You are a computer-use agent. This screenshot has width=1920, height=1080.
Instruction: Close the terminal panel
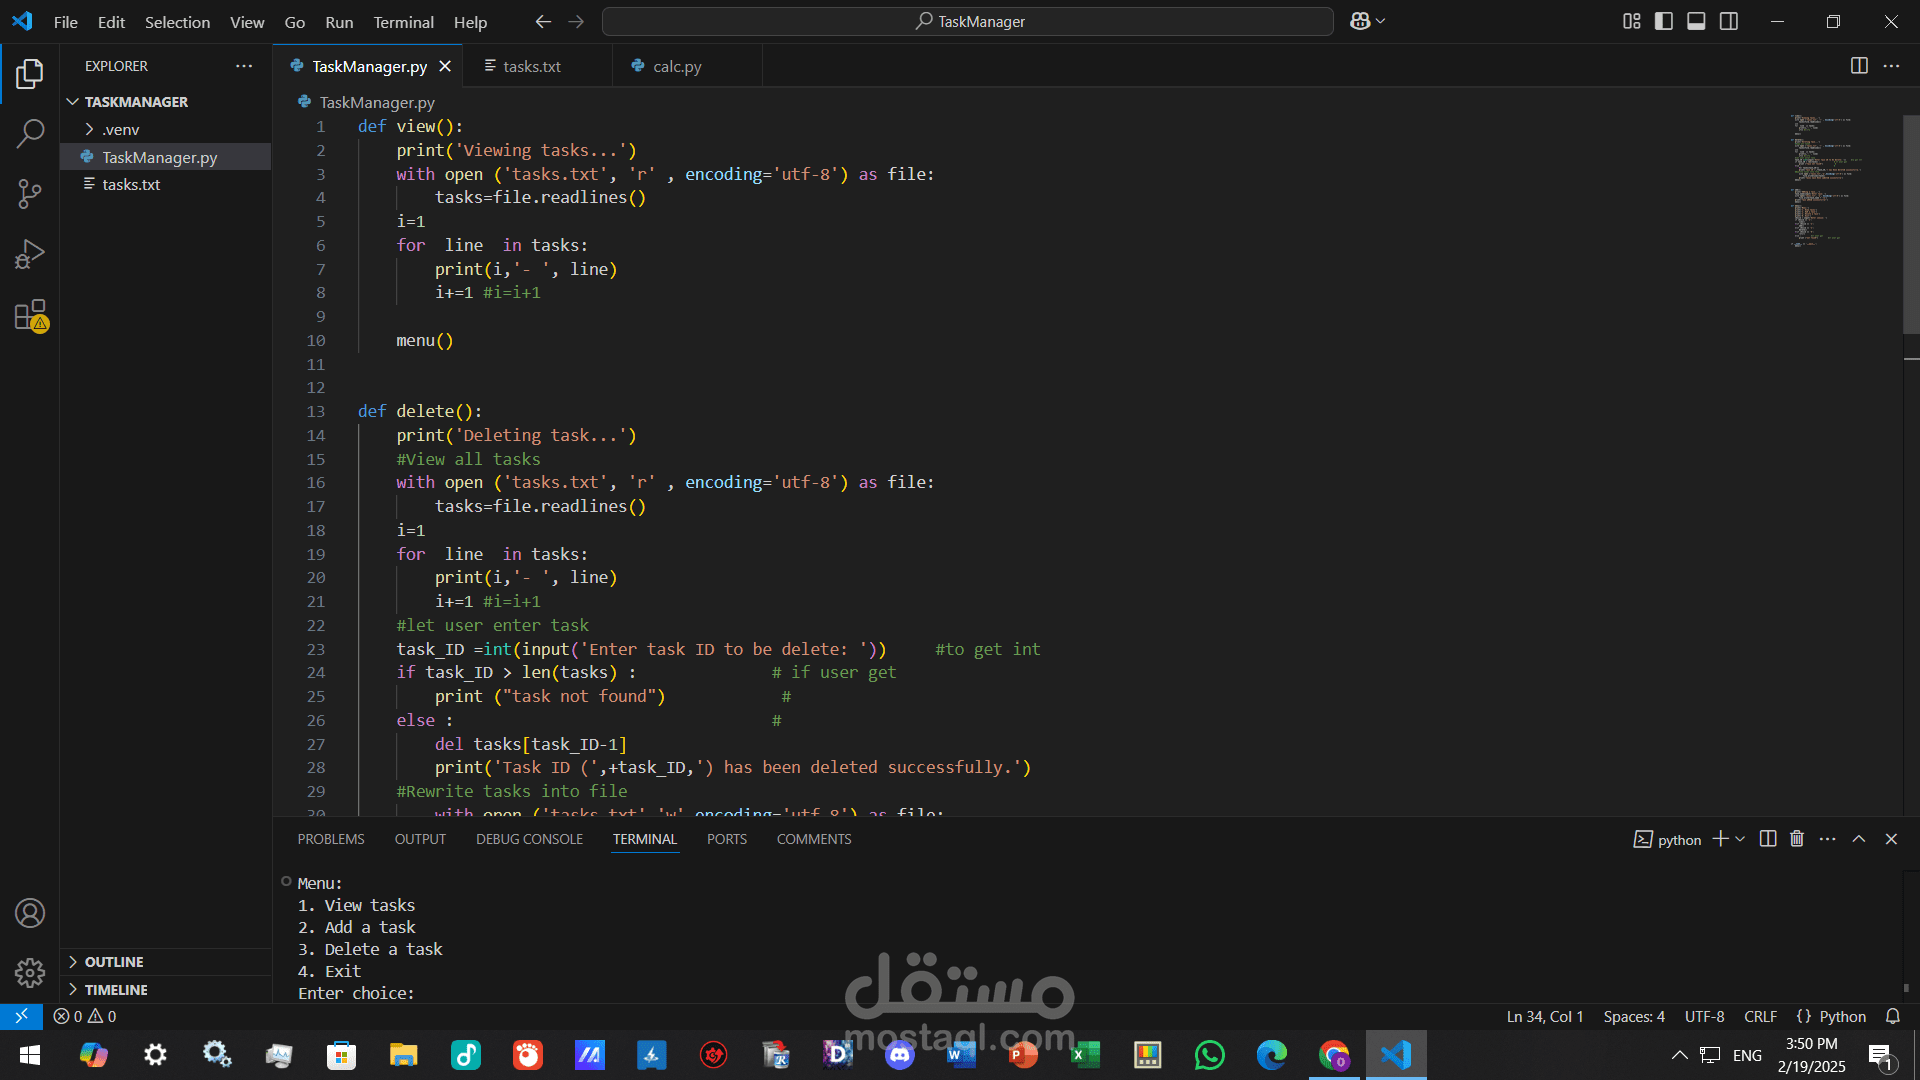(x=1891, y=839)
